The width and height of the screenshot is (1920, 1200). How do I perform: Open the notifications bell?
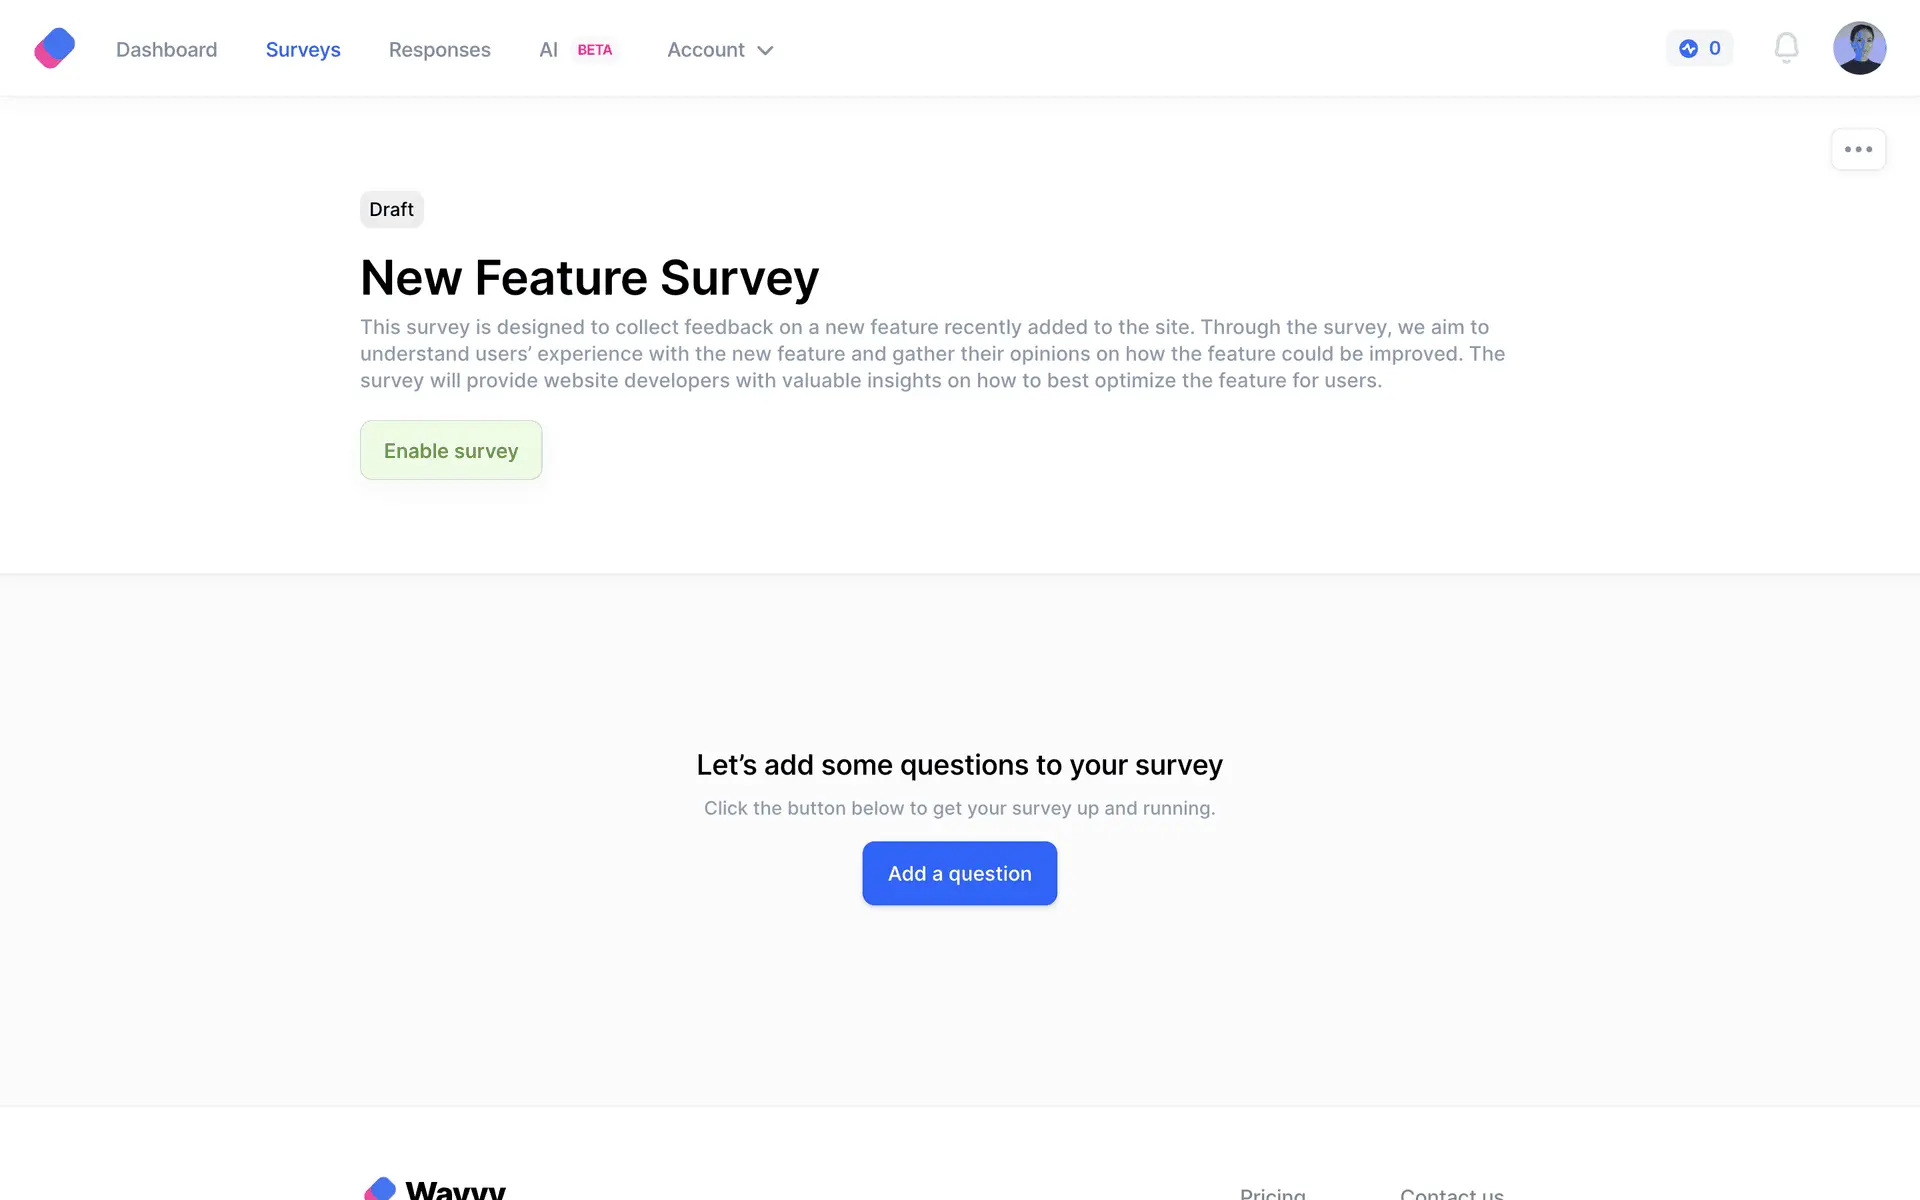coord(1786,48)
